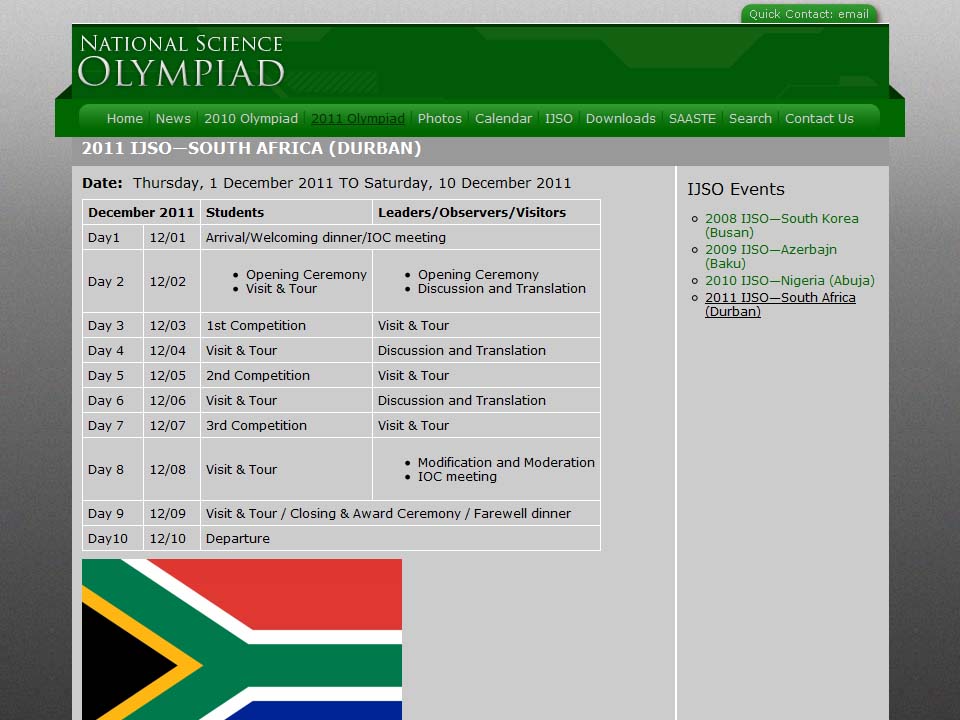Open the 2011 IJSO—South Africa (Durban) link
The image size is (960, 720).
[x=780, y=304]
